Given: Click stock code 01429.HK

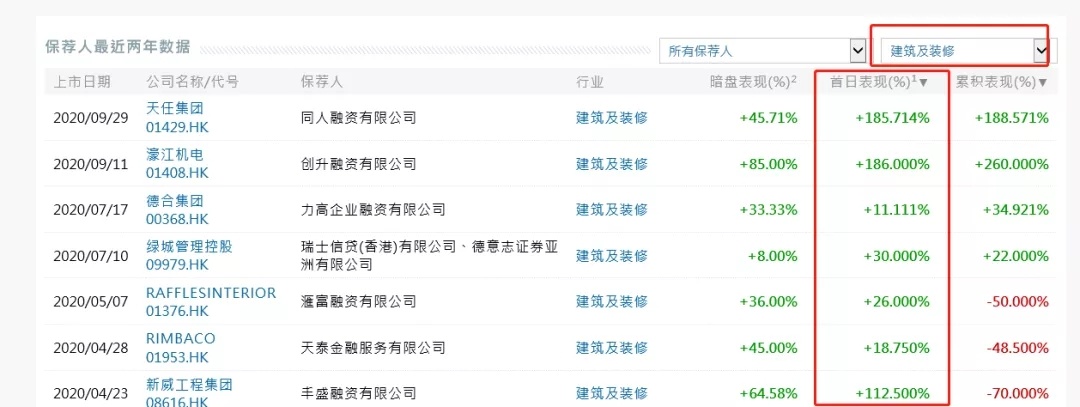Looking at the screenshot, I should tap(177, 126).
